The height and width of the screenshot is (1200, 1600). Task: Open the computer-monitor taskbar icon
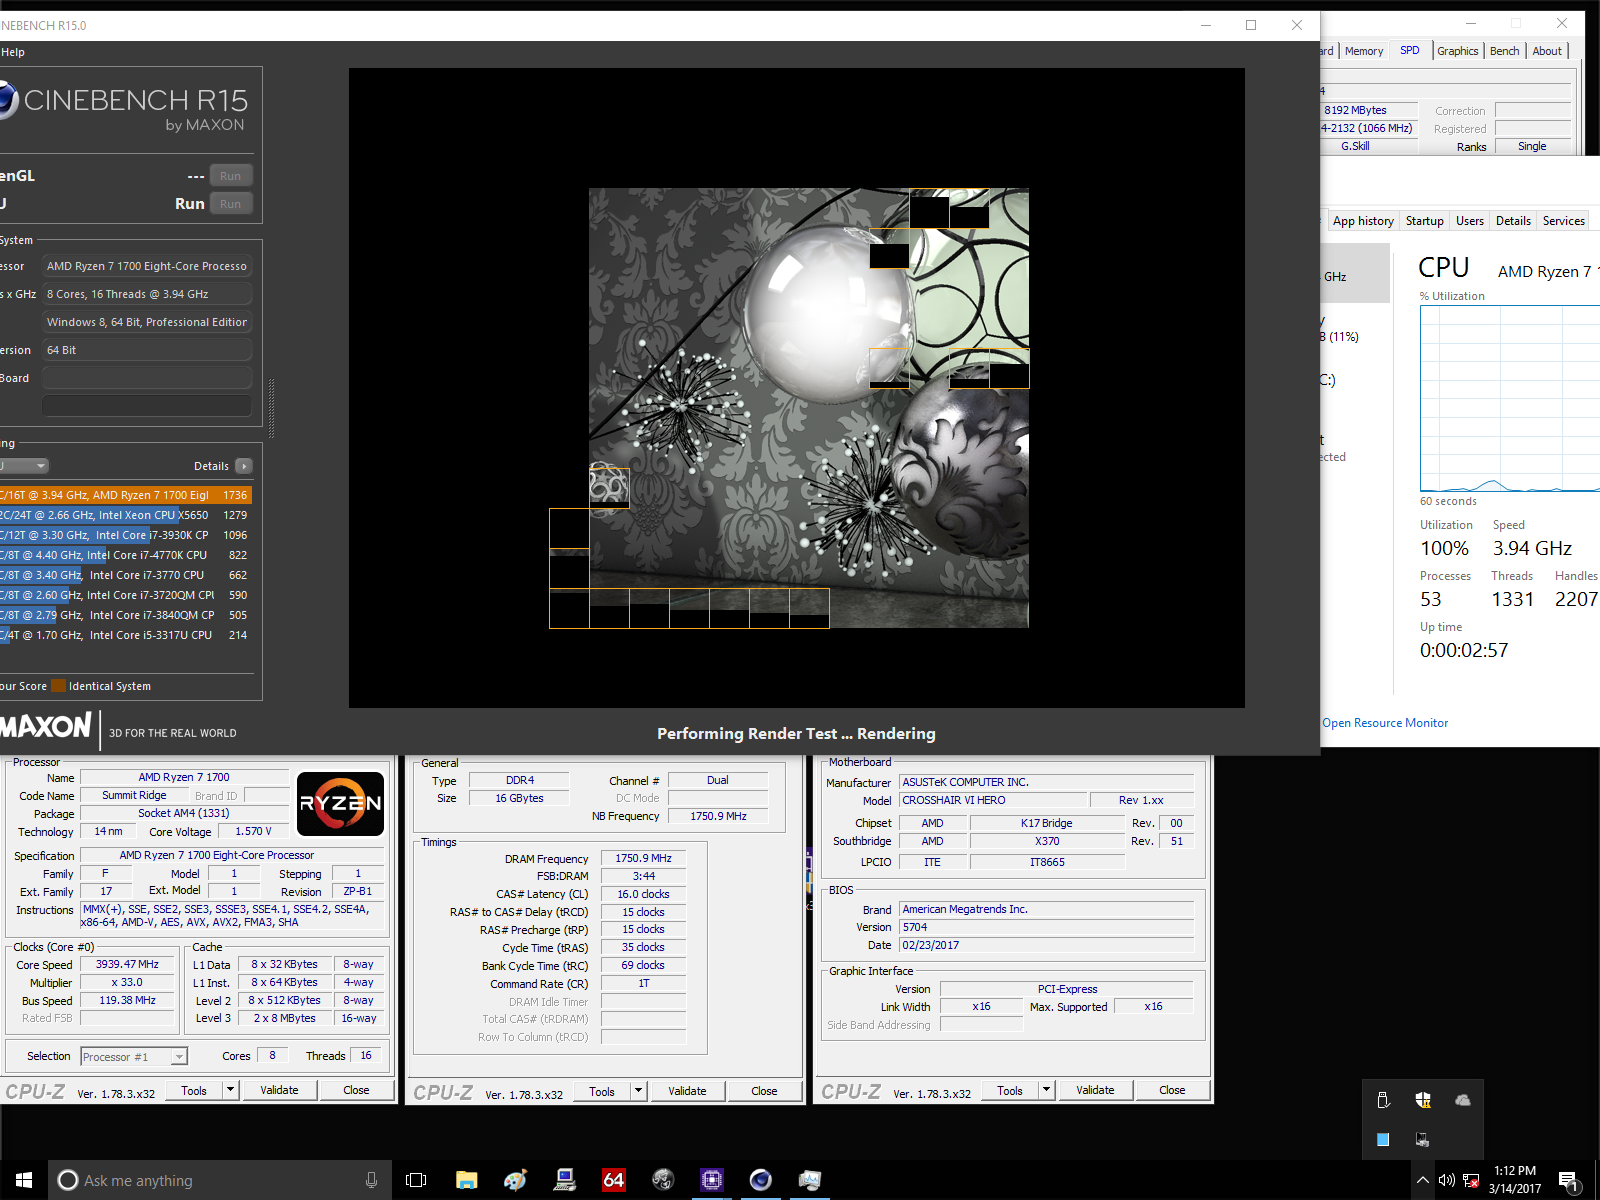click(565, 1180)
